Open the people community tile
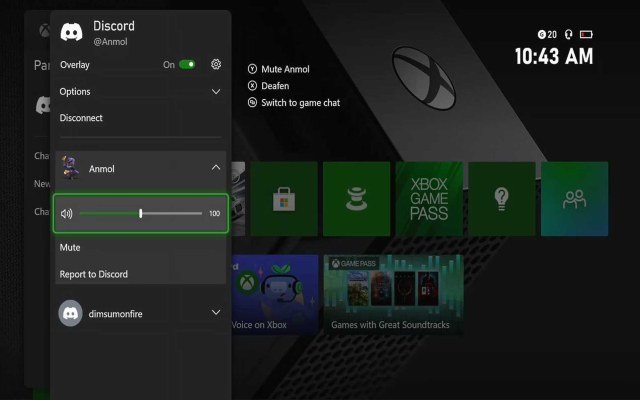640x400 pixels. click(x=575, y=199)
